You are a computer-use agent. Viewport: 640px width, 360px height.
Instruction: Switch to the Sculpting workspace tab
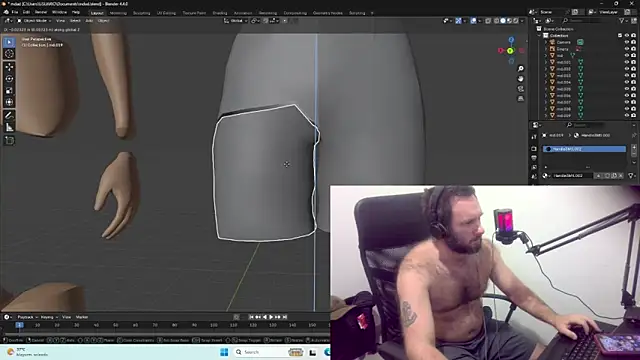[142, 13]
